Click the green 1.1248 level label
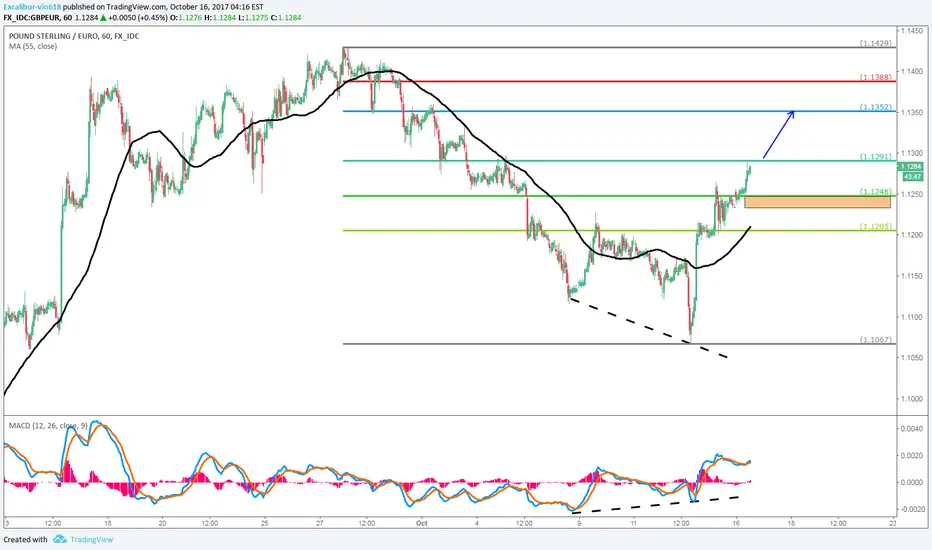The width and height of the screenshot is (932, 550). [x=876, y=192]
